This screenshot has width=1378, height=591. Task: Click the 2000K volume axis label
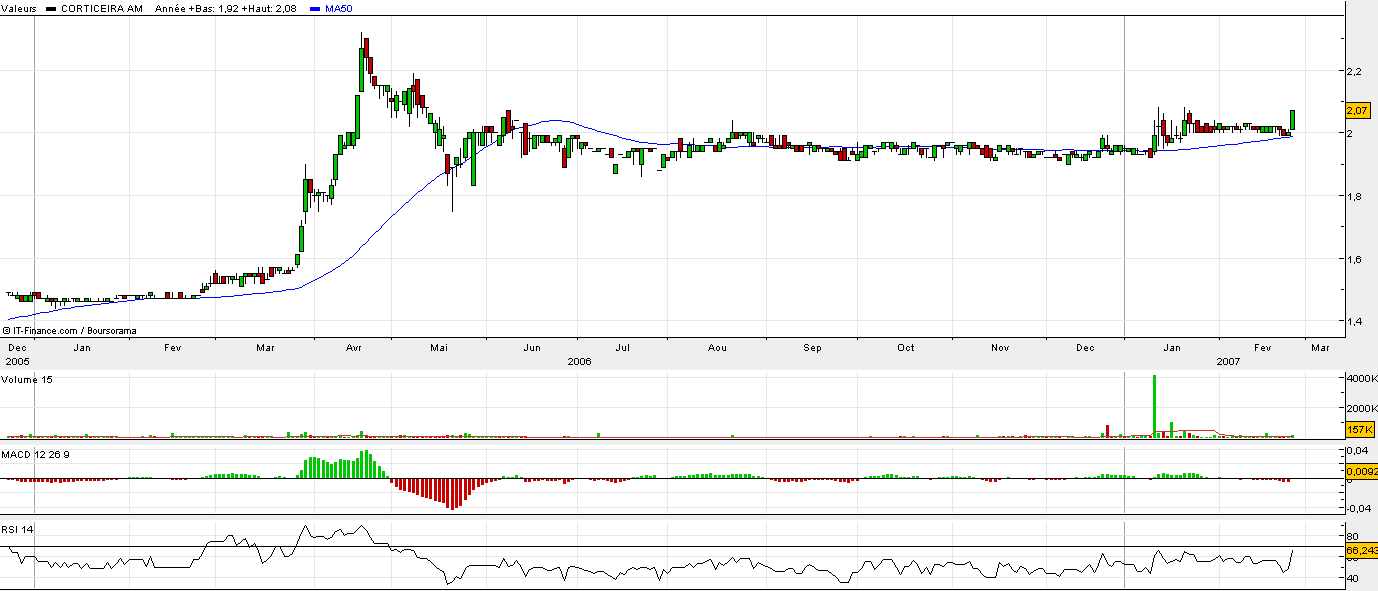(1361, 408)
